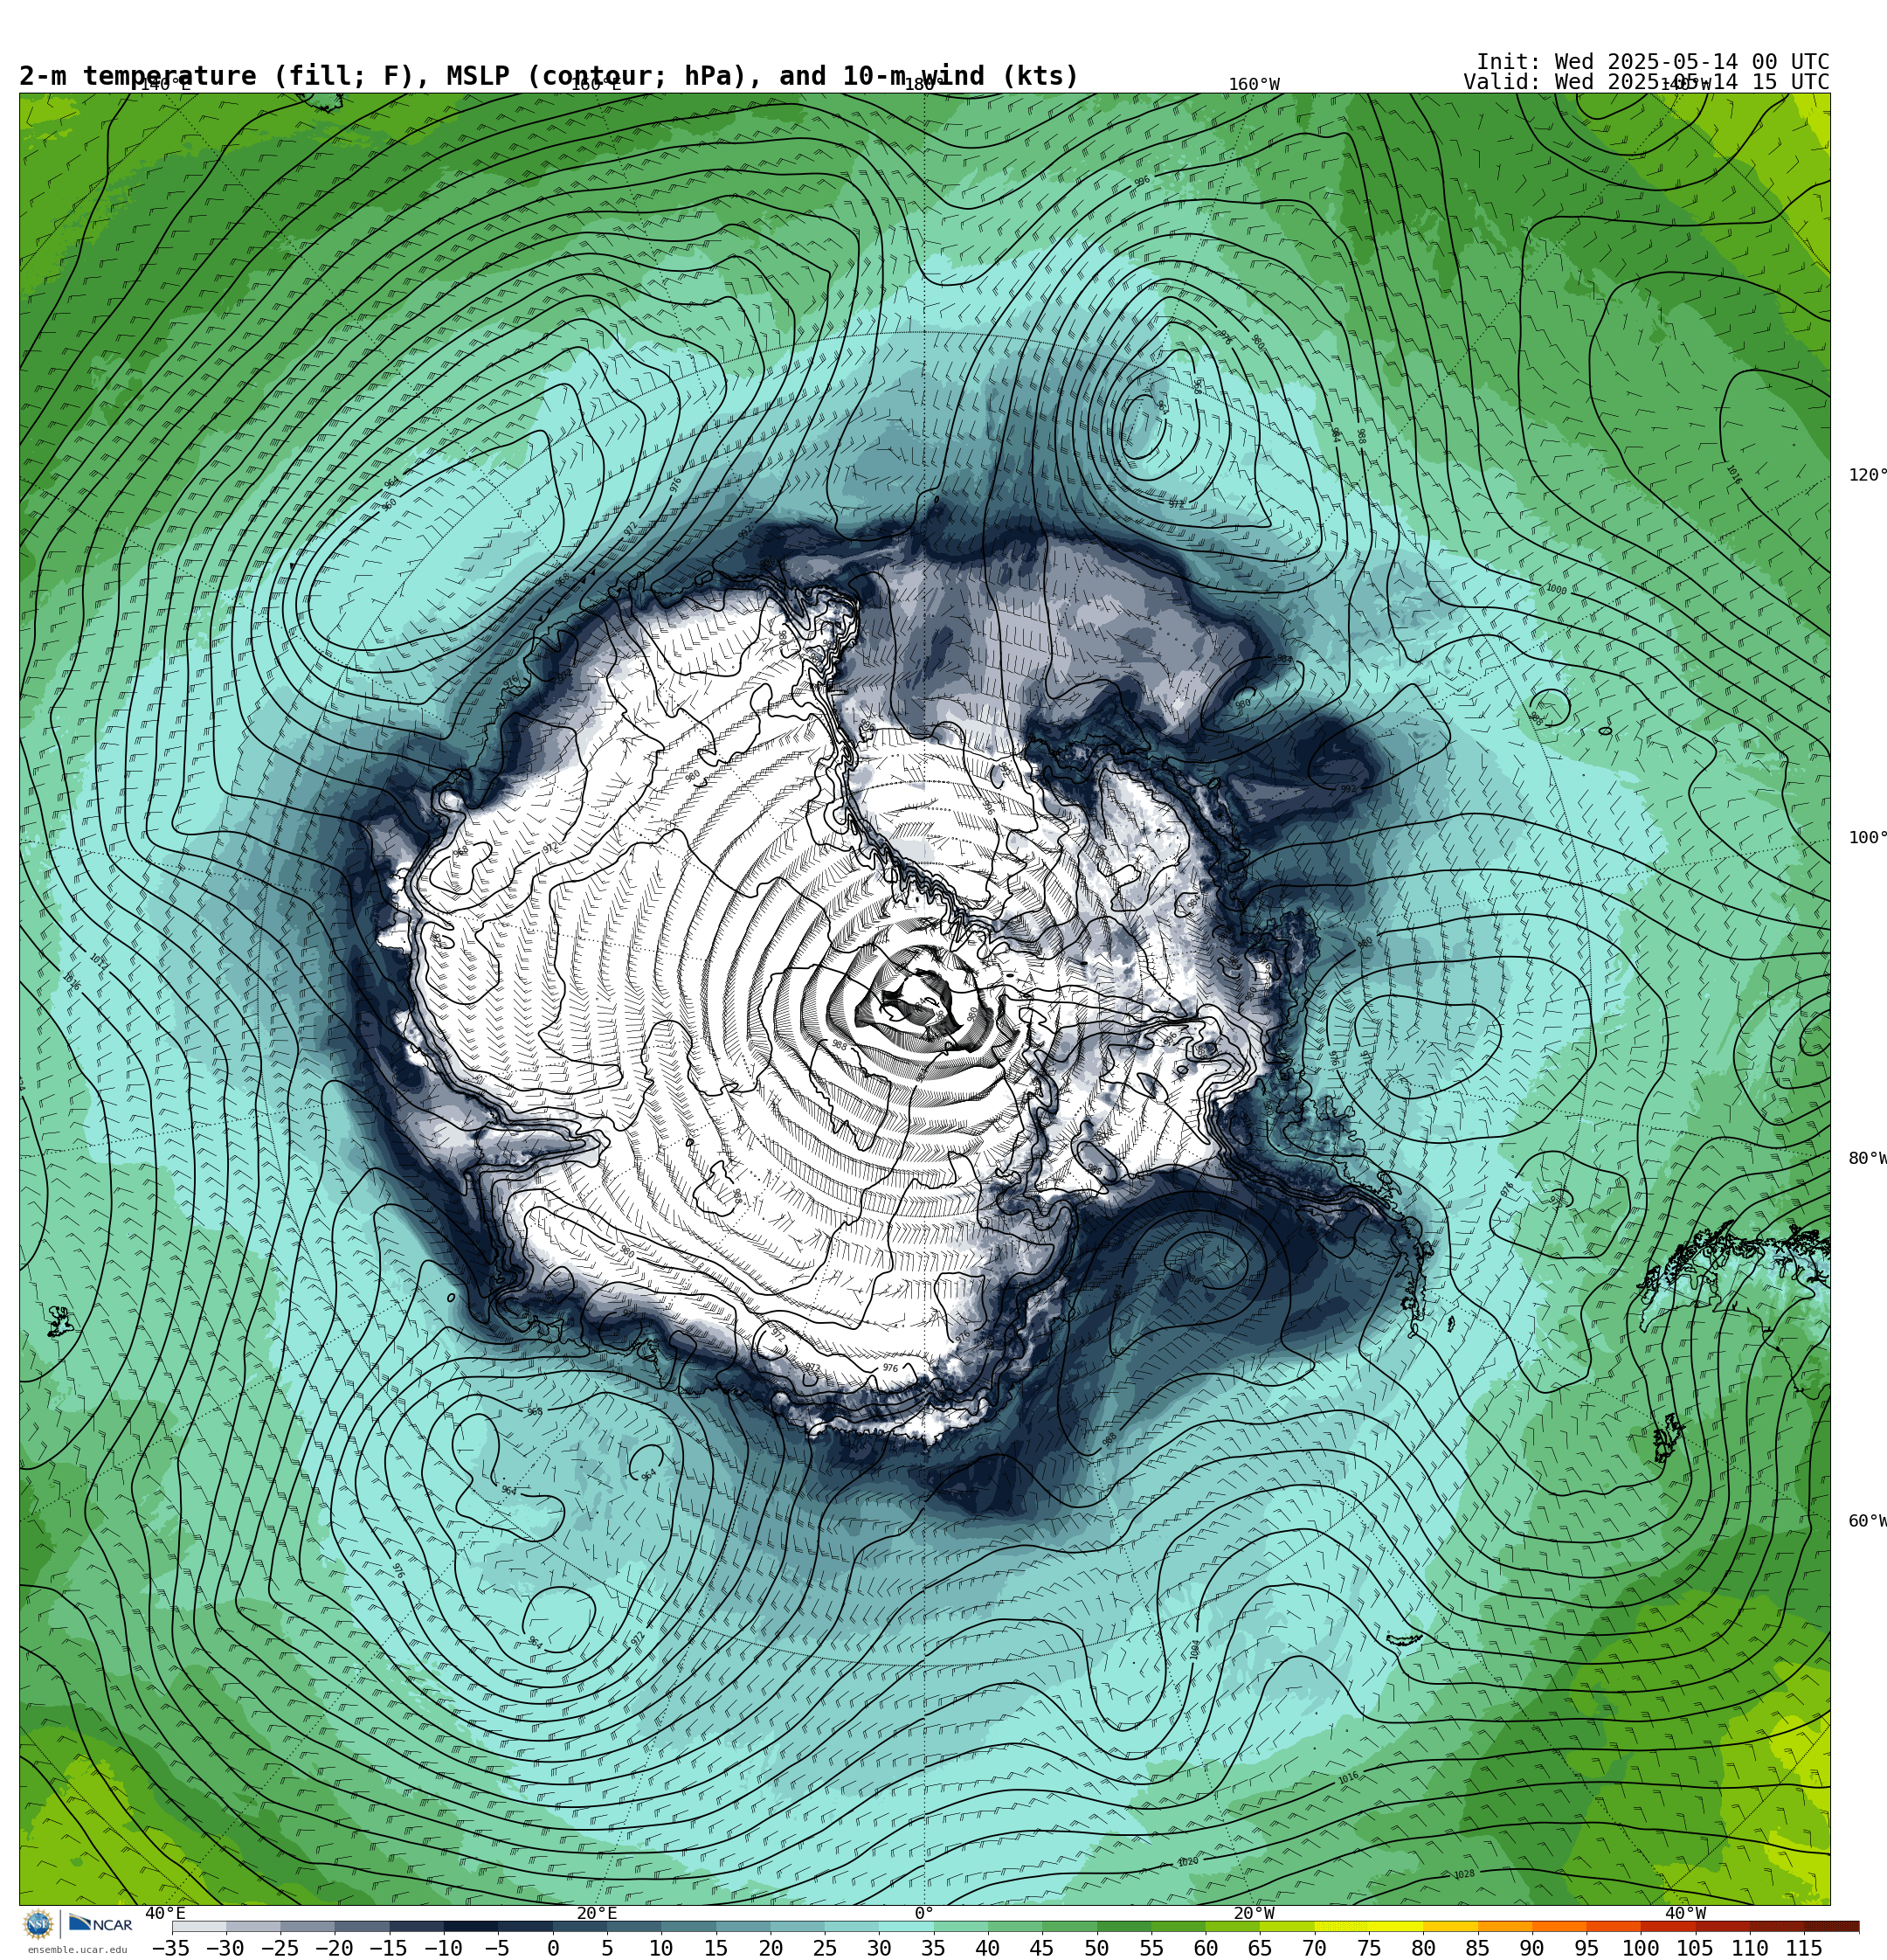The image size is (1887, 1960).
Task: Click the "115" colorbar tick label
Action: click(1804, 1948)
